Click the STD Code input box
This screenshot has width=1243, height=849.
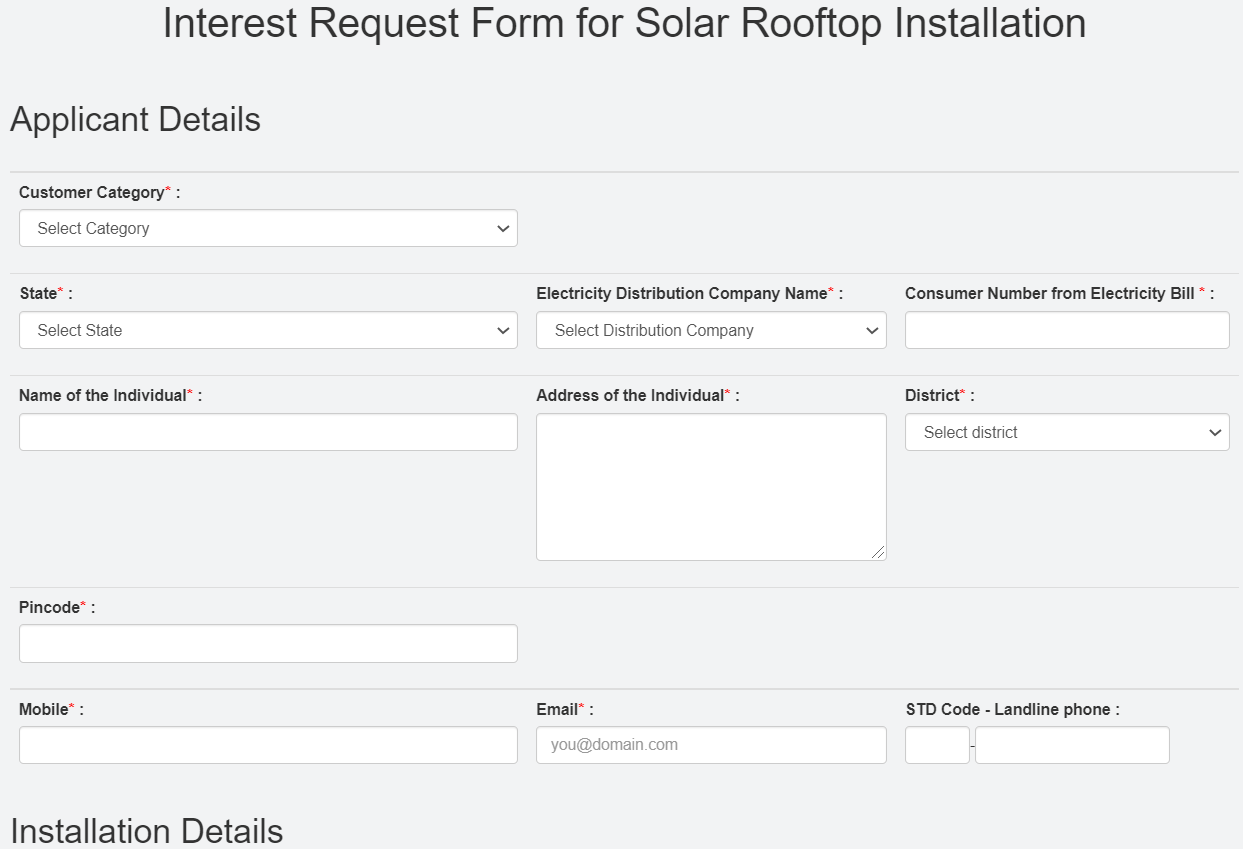936,745
